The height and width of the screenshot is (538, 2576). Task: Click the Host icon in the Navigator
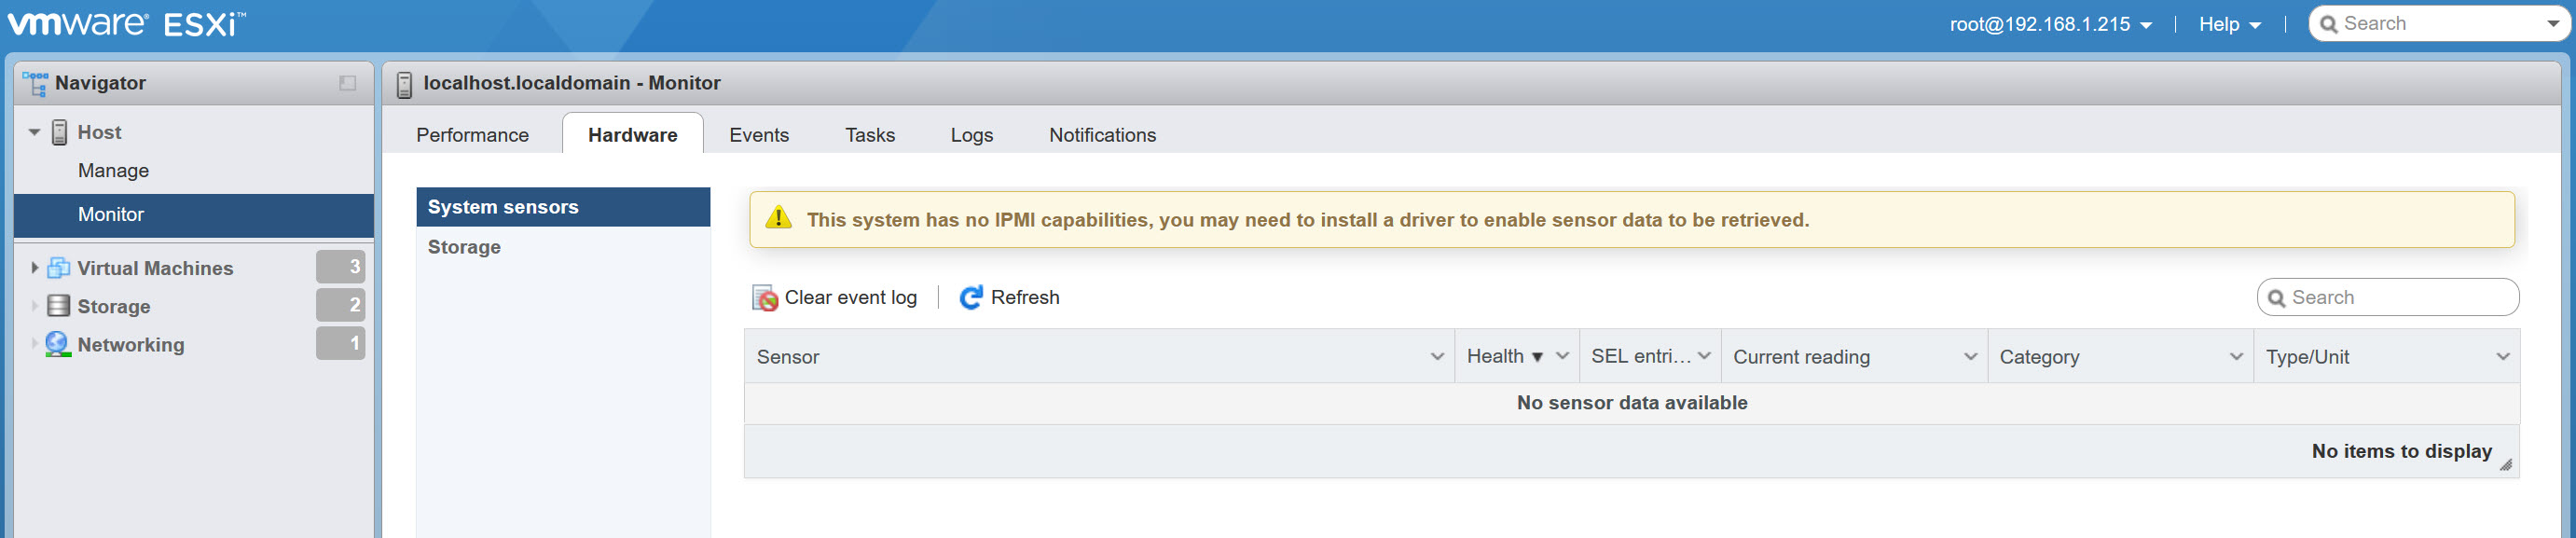[60, 131]
